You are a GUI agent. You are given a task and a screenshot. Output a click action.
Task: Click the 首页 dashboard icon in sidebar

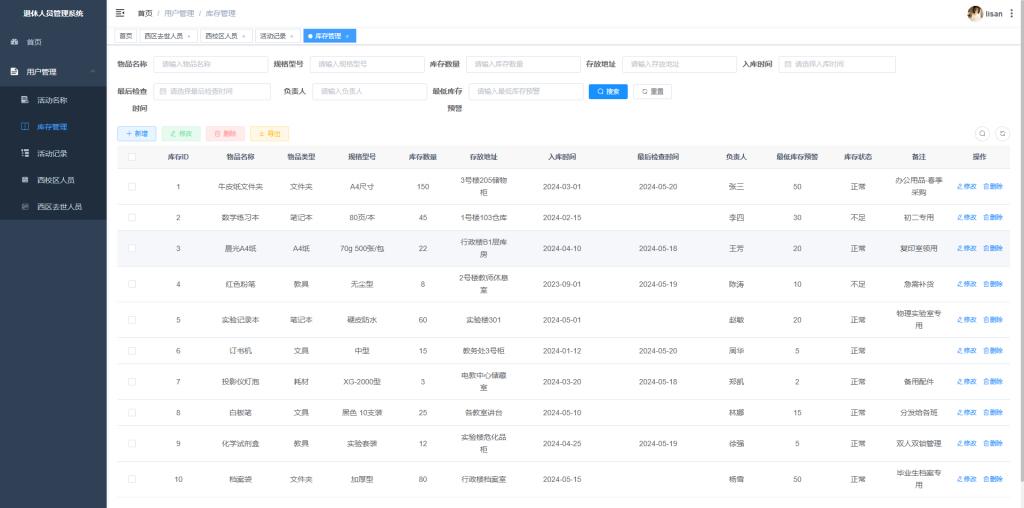coord(14,42)
